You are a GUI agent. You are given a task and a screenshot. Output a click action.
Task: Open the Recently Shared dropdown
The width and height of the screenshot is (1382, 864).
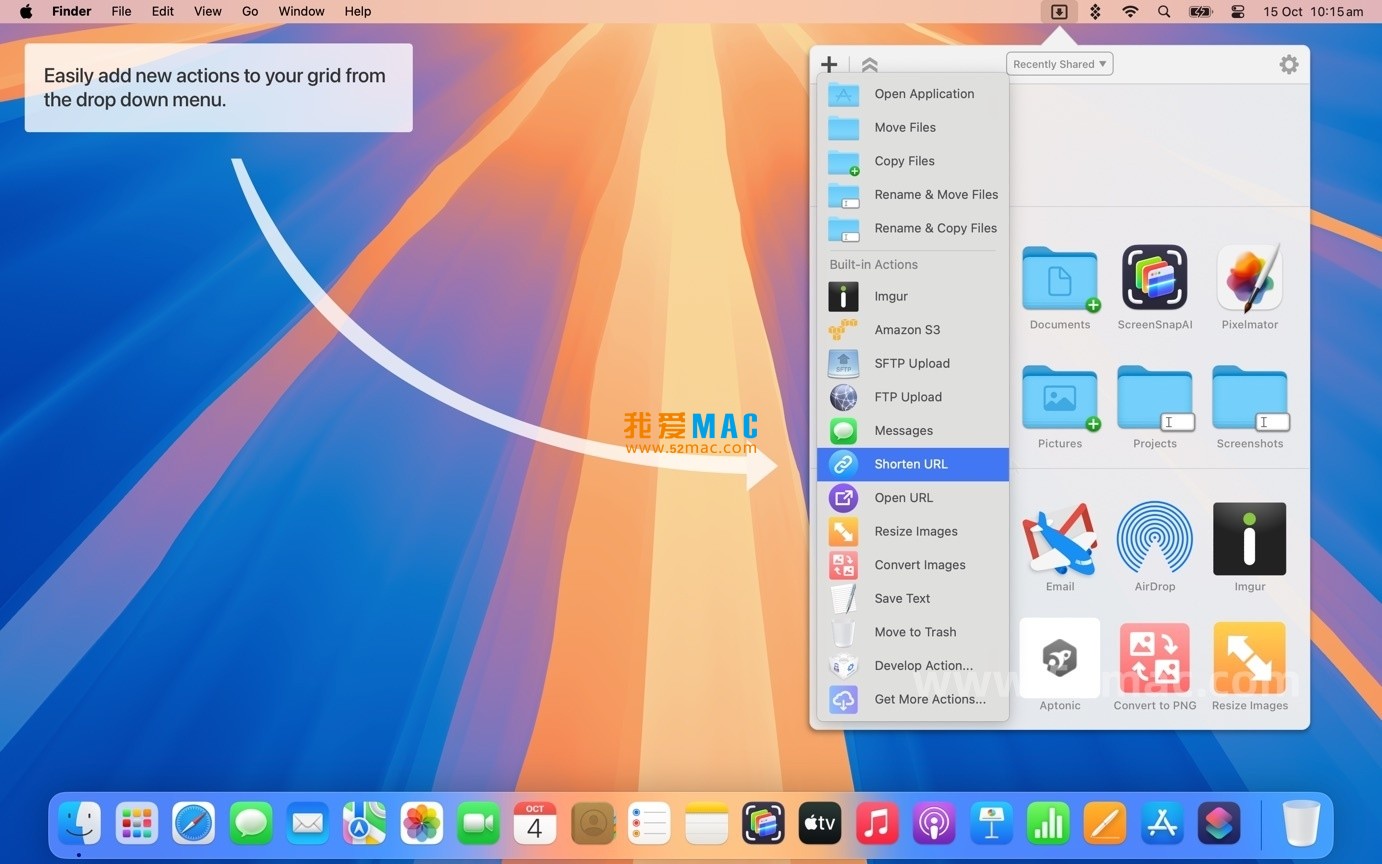pos(1059,63)
